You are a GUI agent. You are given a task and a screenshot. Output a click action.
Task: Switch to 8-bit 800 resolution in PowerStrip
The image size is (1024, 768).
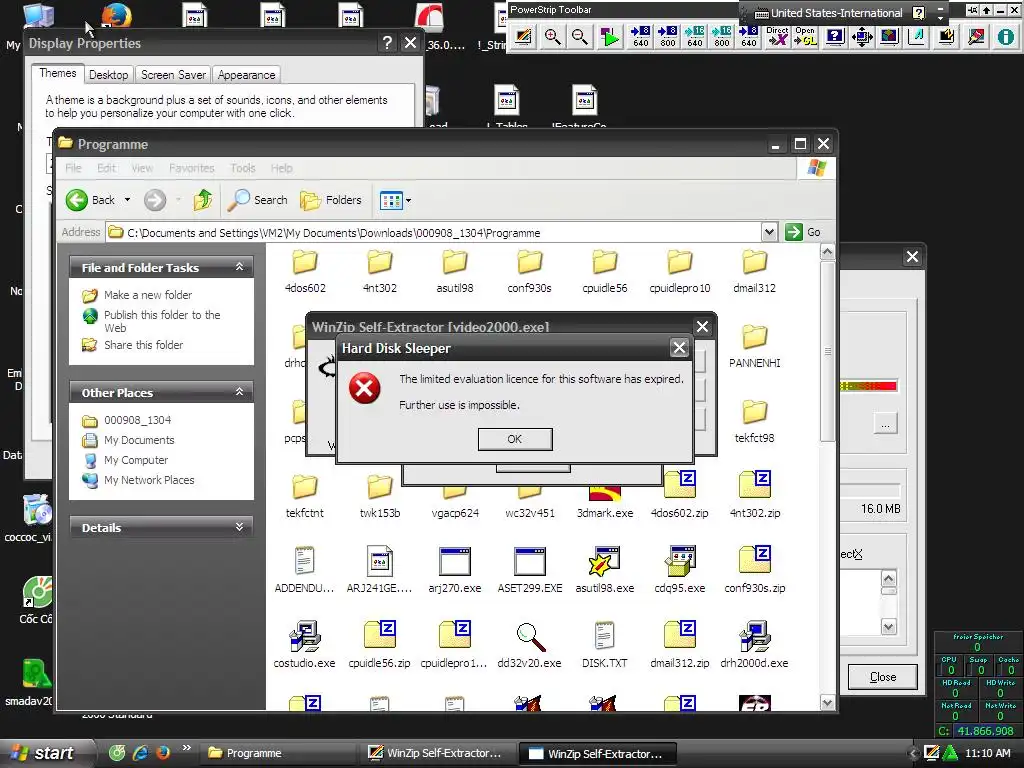(x=667, y=37)
